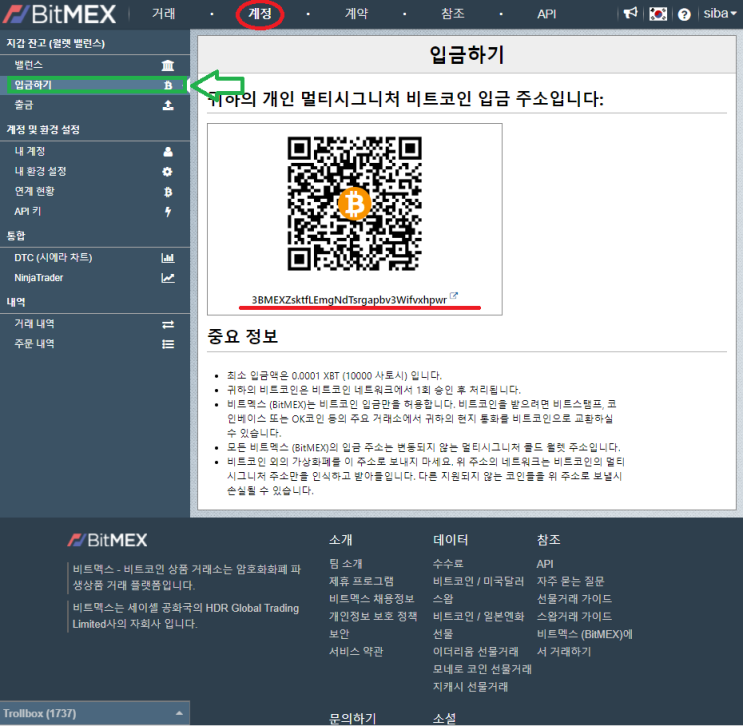Click the lightning bolt icon beside API 키
743x726 pixels.
point(168,212)
